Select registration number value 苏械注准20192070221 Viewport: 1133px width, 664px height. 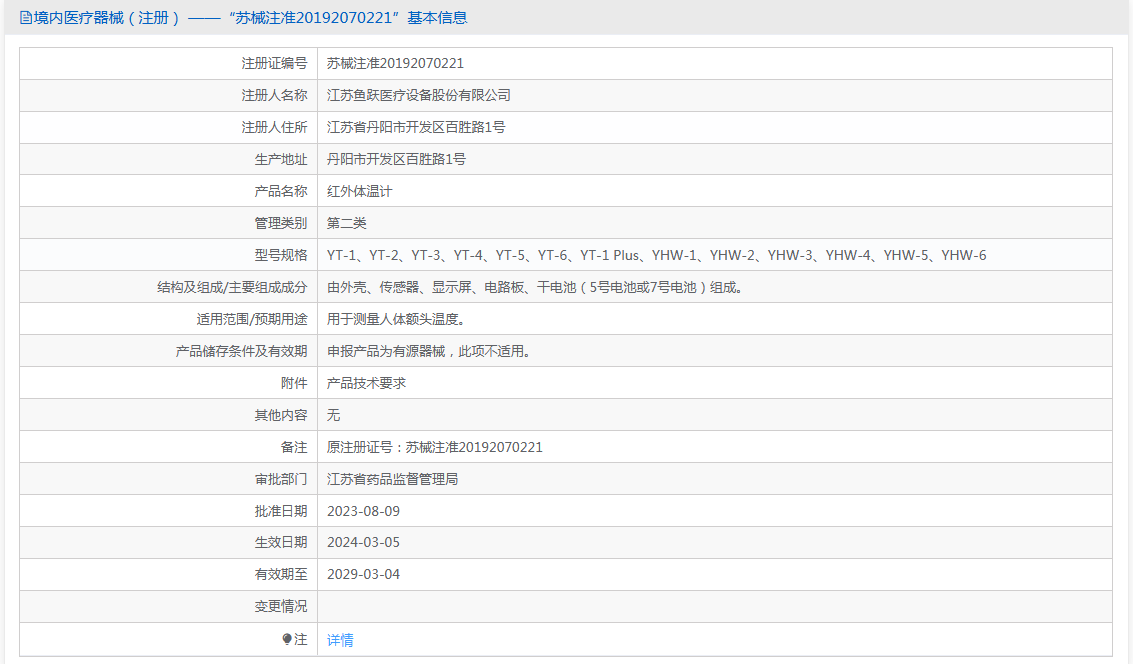pos(395,64)
